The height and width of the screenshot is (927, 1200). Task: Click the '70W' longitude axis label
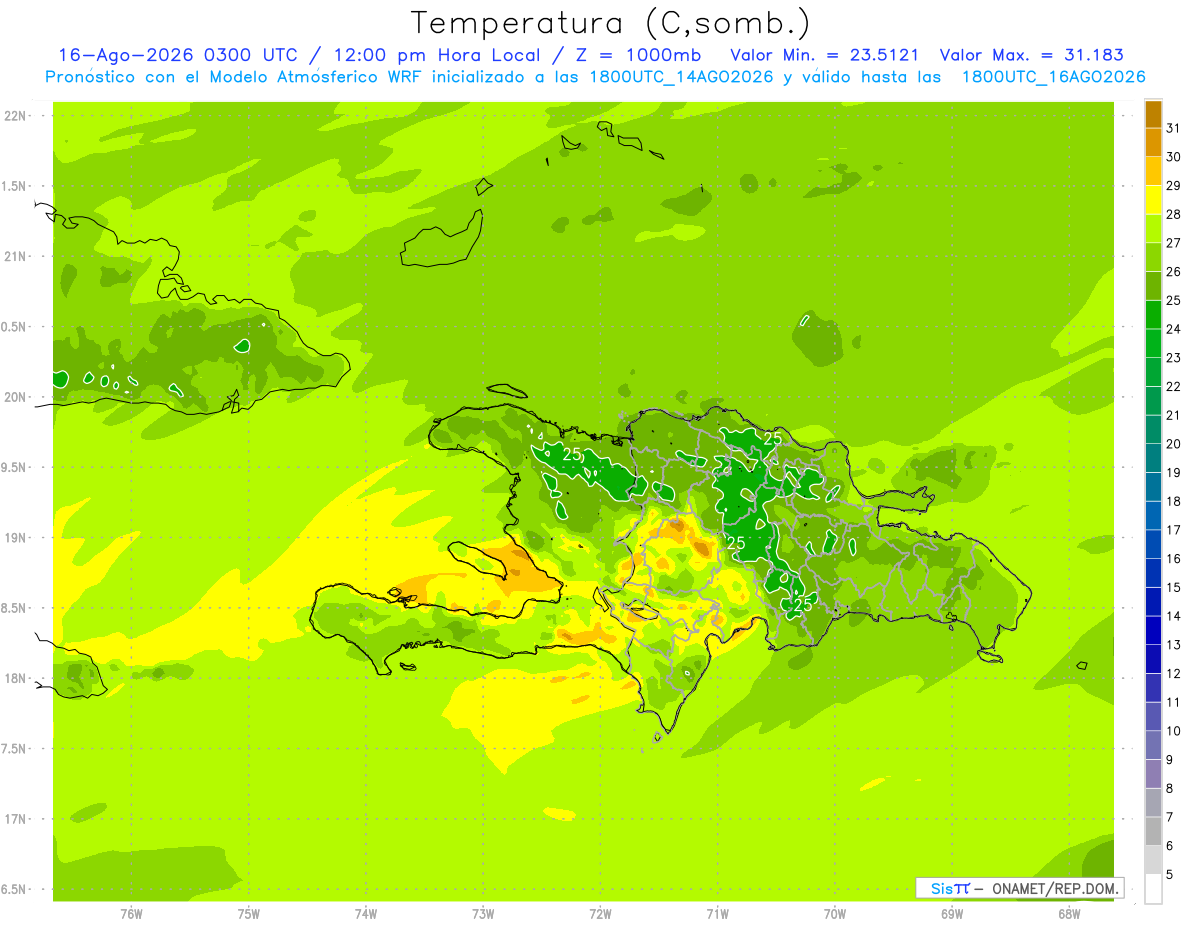point(835,914)
